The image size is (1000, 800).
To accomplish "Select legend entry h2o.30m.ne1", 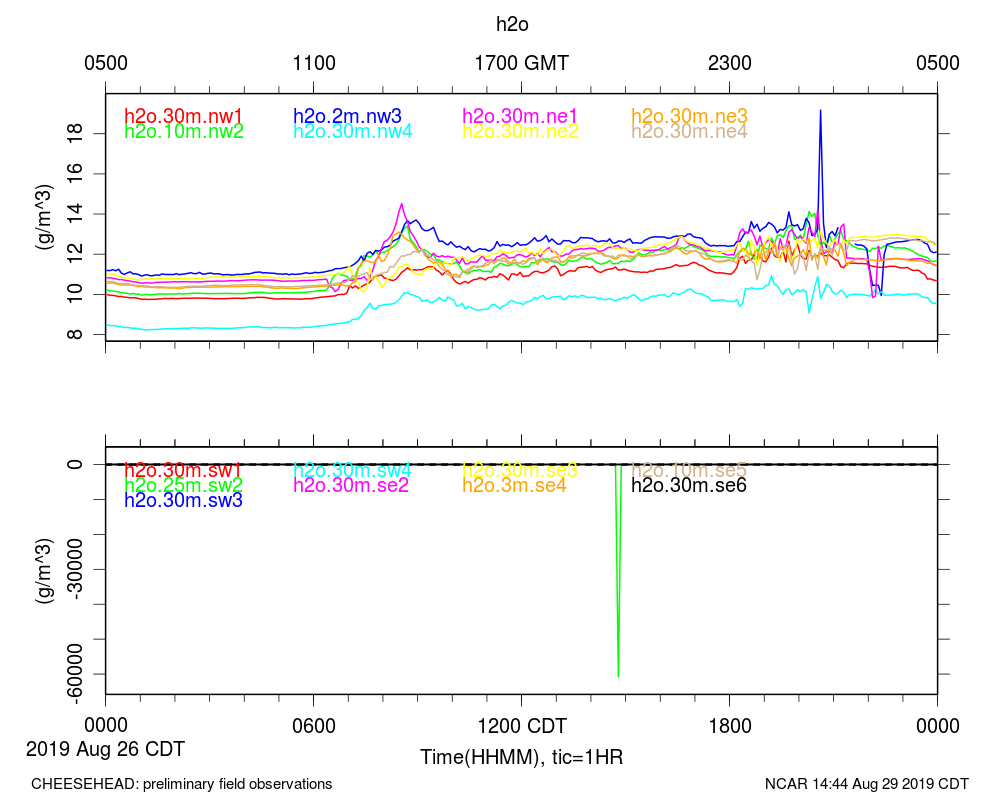I will pos(520,116).
